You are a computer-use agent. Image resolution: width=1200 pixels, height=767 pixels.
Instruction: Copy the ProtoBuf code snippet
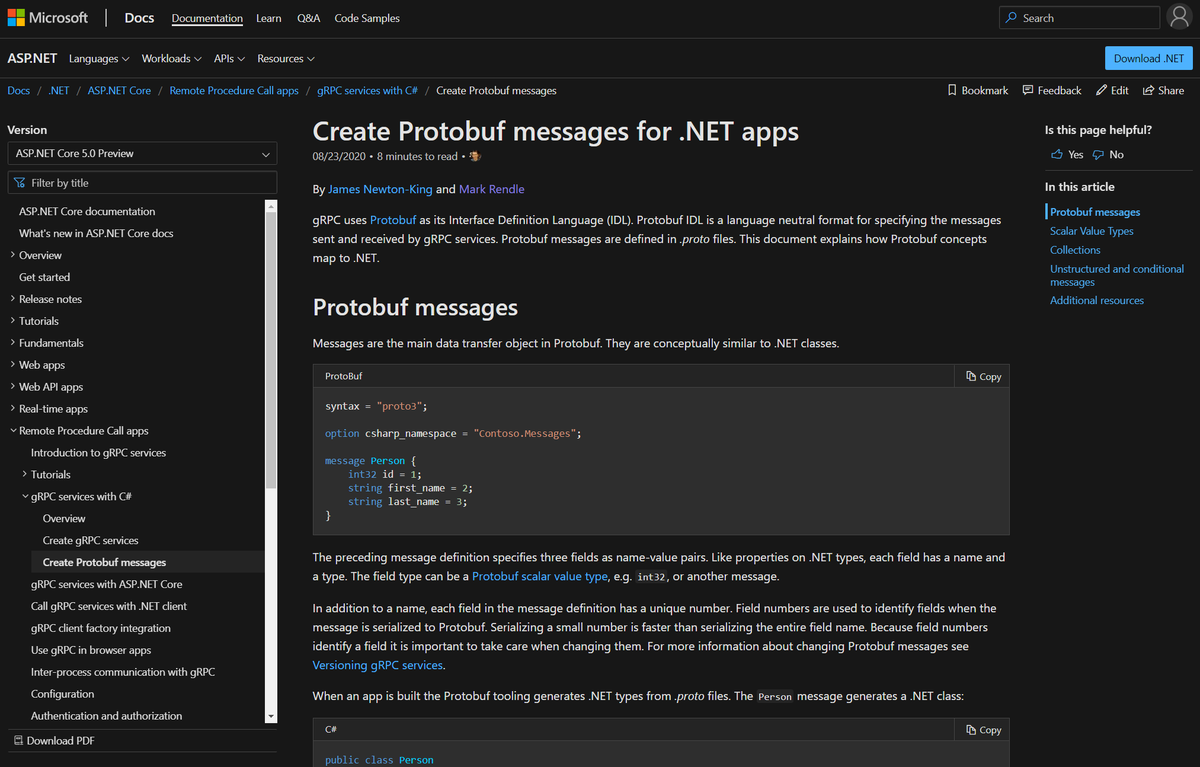982,375
